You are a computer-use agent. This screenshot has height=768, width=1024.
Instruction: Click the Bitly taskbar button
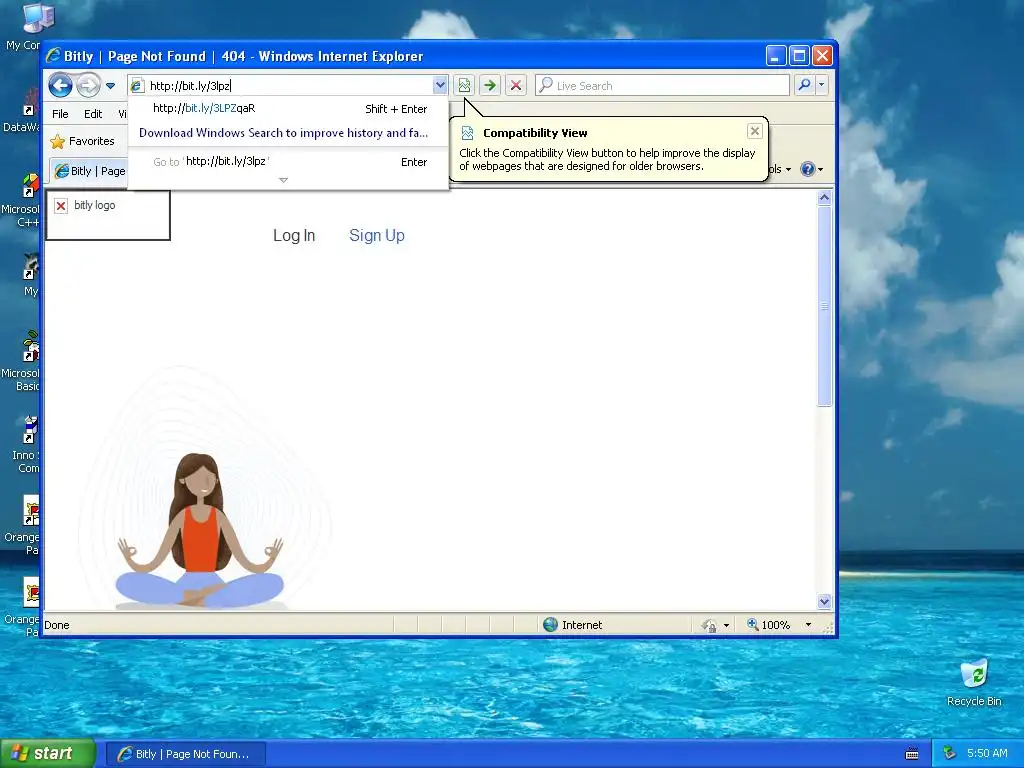pyautogui.click(x=186, y=754)
